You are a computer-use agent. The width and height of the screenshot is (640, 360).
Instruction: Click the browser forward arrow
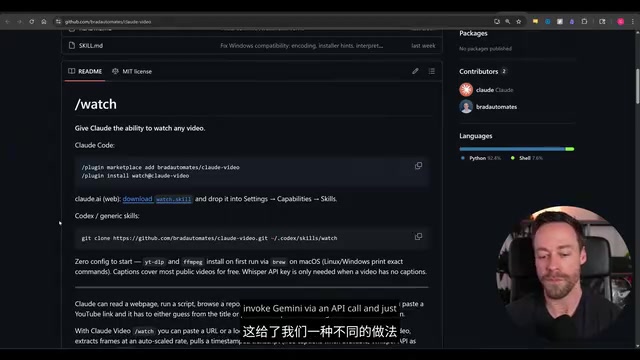point(19,22)
